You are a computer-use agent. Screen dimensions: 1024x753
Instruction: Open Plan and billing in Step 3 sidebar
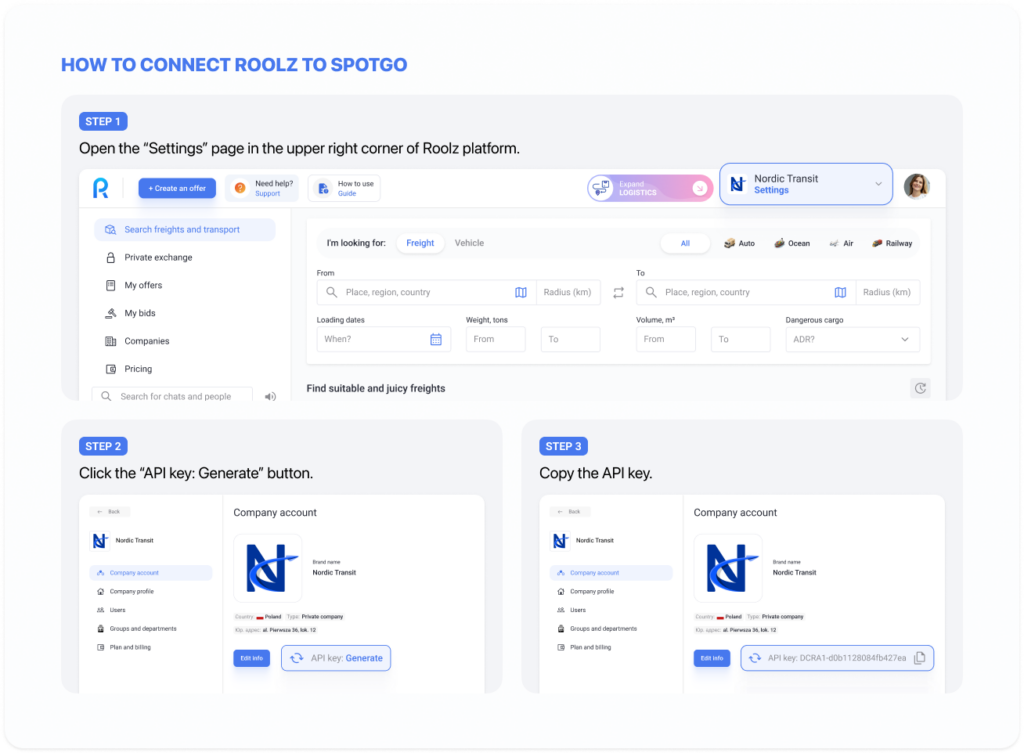(x=584, y=647)
